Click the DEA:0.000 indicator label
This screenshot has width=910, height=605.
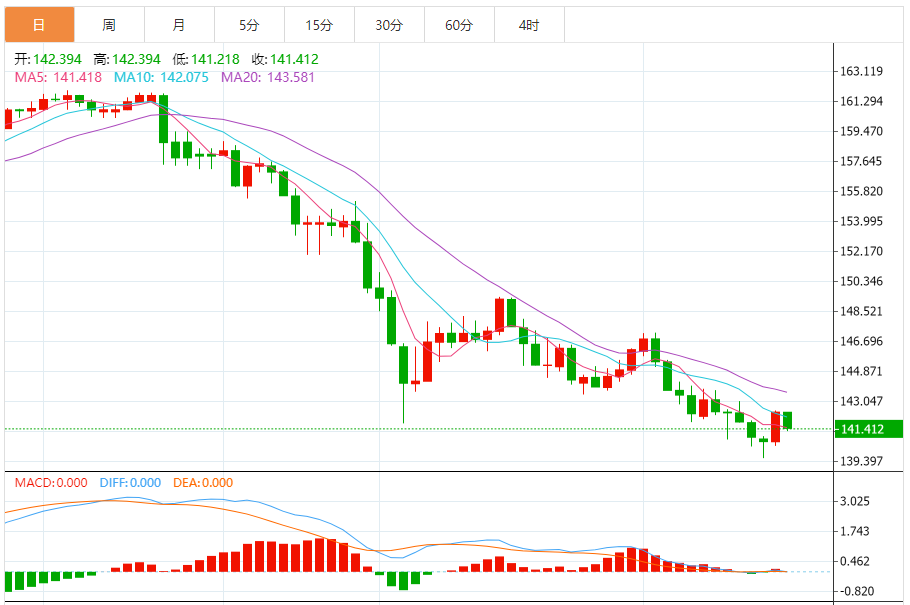pyautogui.click(x=203, y=482)
